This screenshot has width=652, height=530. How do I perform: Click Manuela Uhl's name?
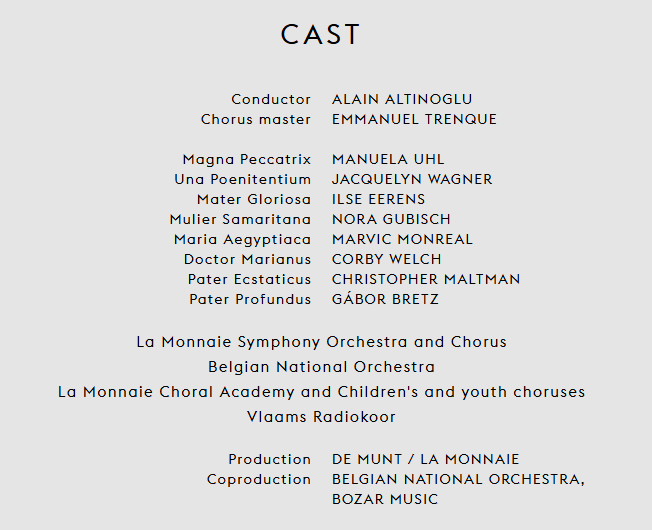(388, 159)
